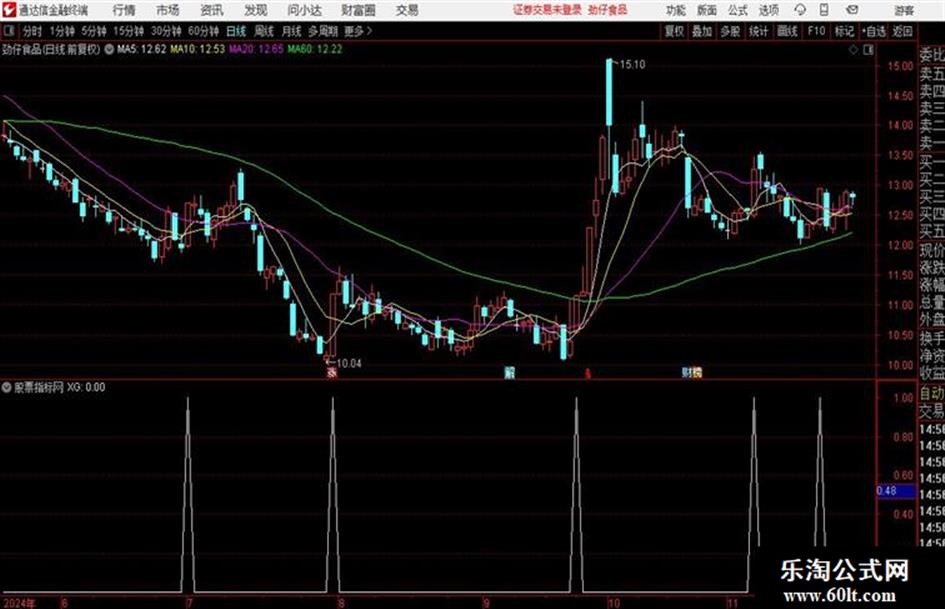
Task: Click the 叠加 overlay button
Action: (x=702, y=31)
